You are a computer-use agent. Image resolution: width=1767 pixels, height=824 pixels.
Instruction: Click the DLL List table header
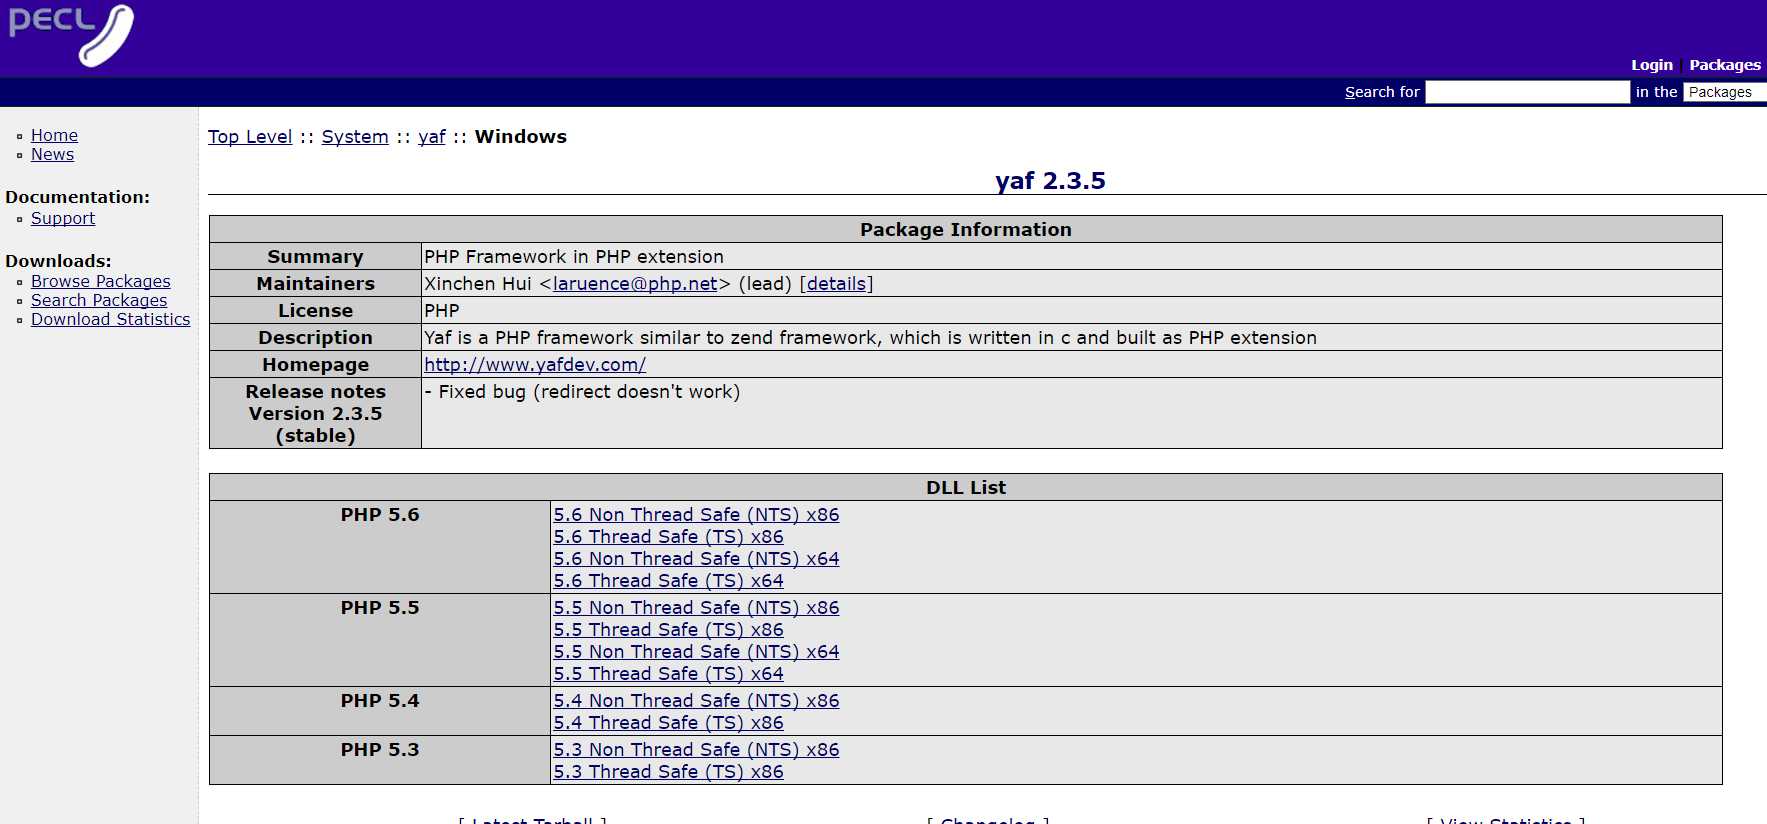coord(966,488)
